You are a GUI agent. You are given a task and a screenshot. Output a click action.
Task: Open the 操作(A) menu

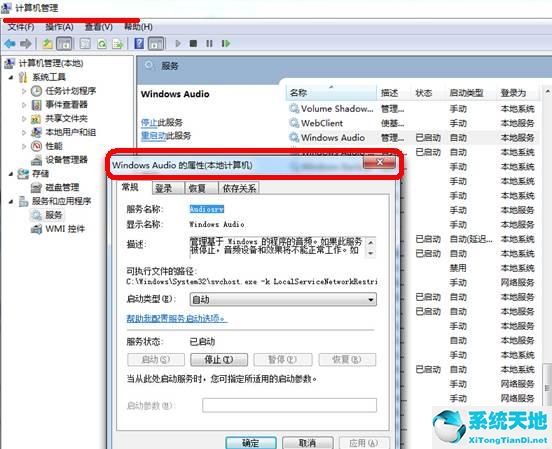point(59,27)
